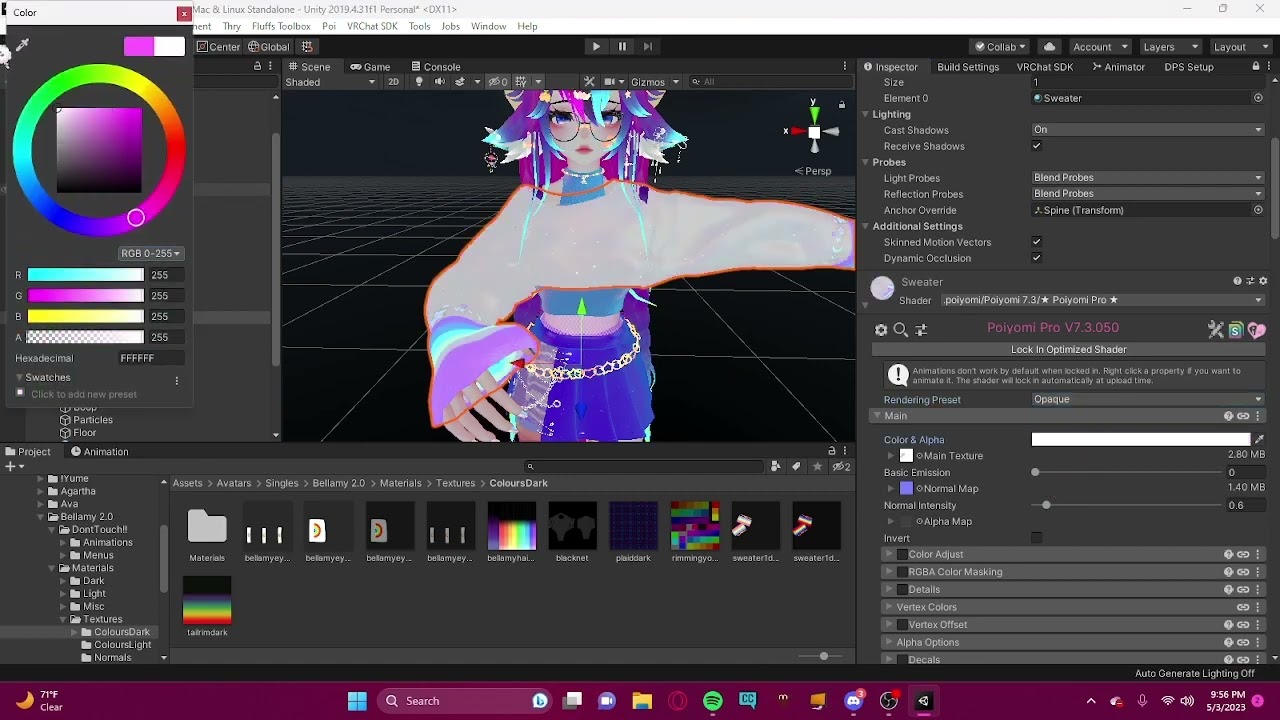The image size is (1280, 720).
Task: Toggle the Global rotation mode button
Action: (269, 46)
